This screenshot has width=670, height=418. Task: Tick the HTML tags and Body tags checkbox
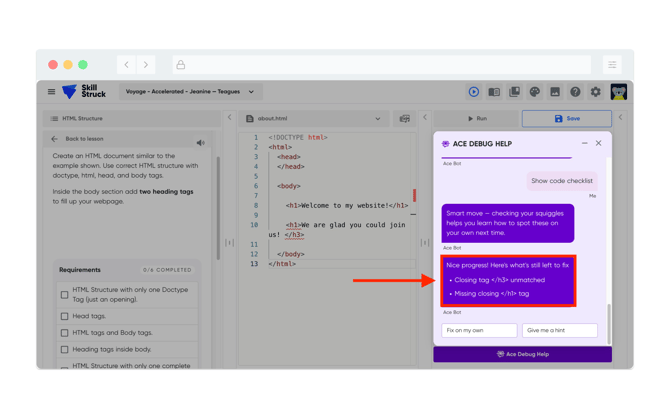click(x=65, y=333)
